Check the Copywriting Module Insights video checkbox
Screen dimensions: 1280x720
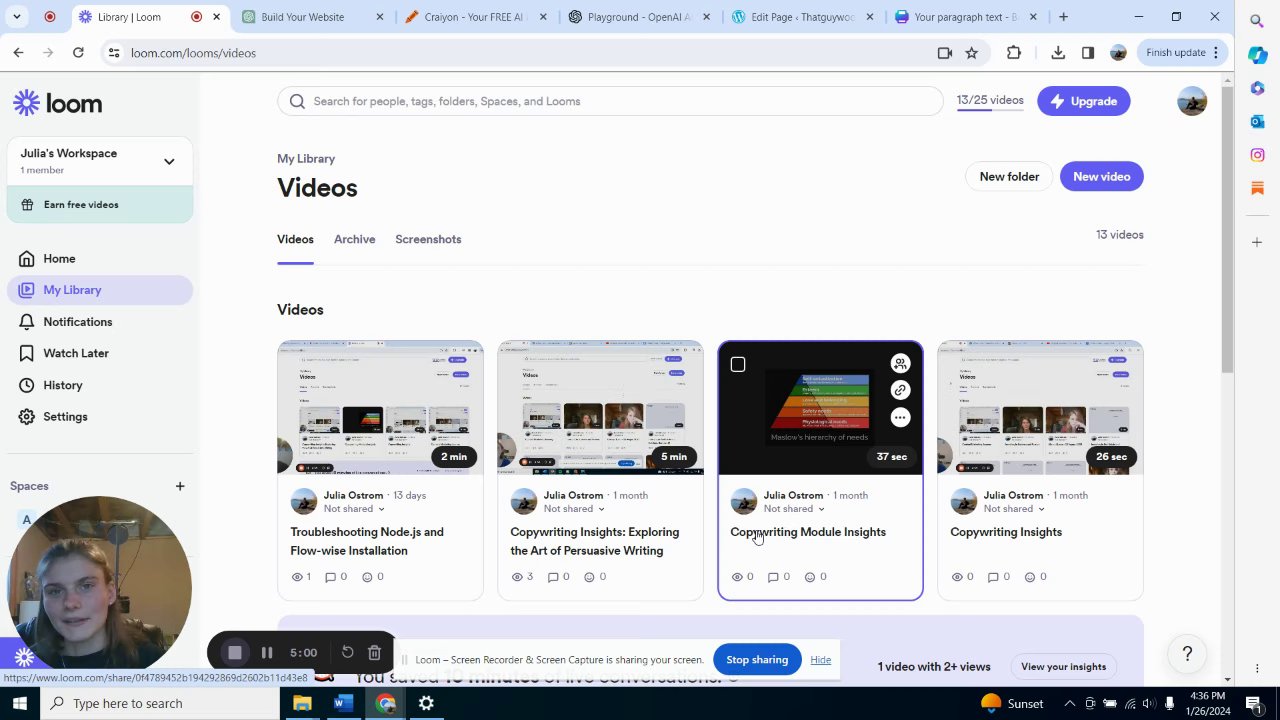click(738, 365)
